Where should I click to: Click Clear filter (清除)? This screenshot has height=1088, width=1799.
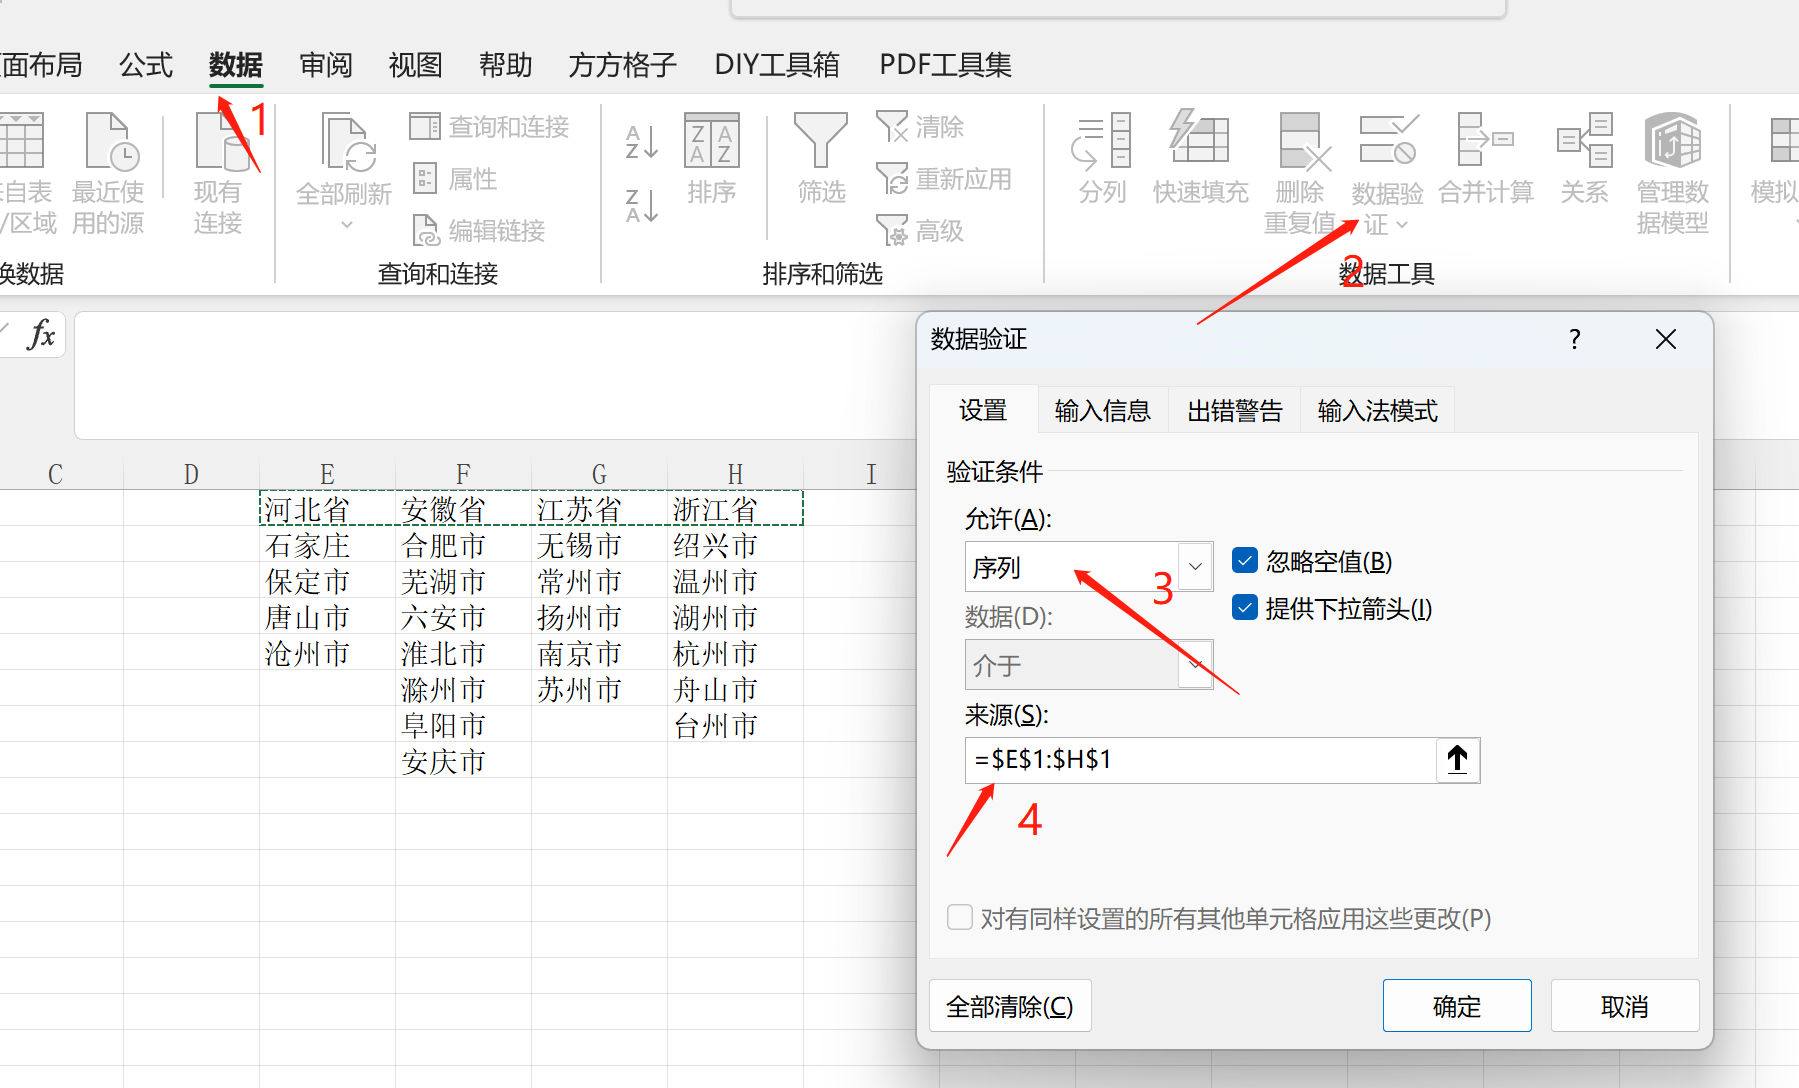920,127
